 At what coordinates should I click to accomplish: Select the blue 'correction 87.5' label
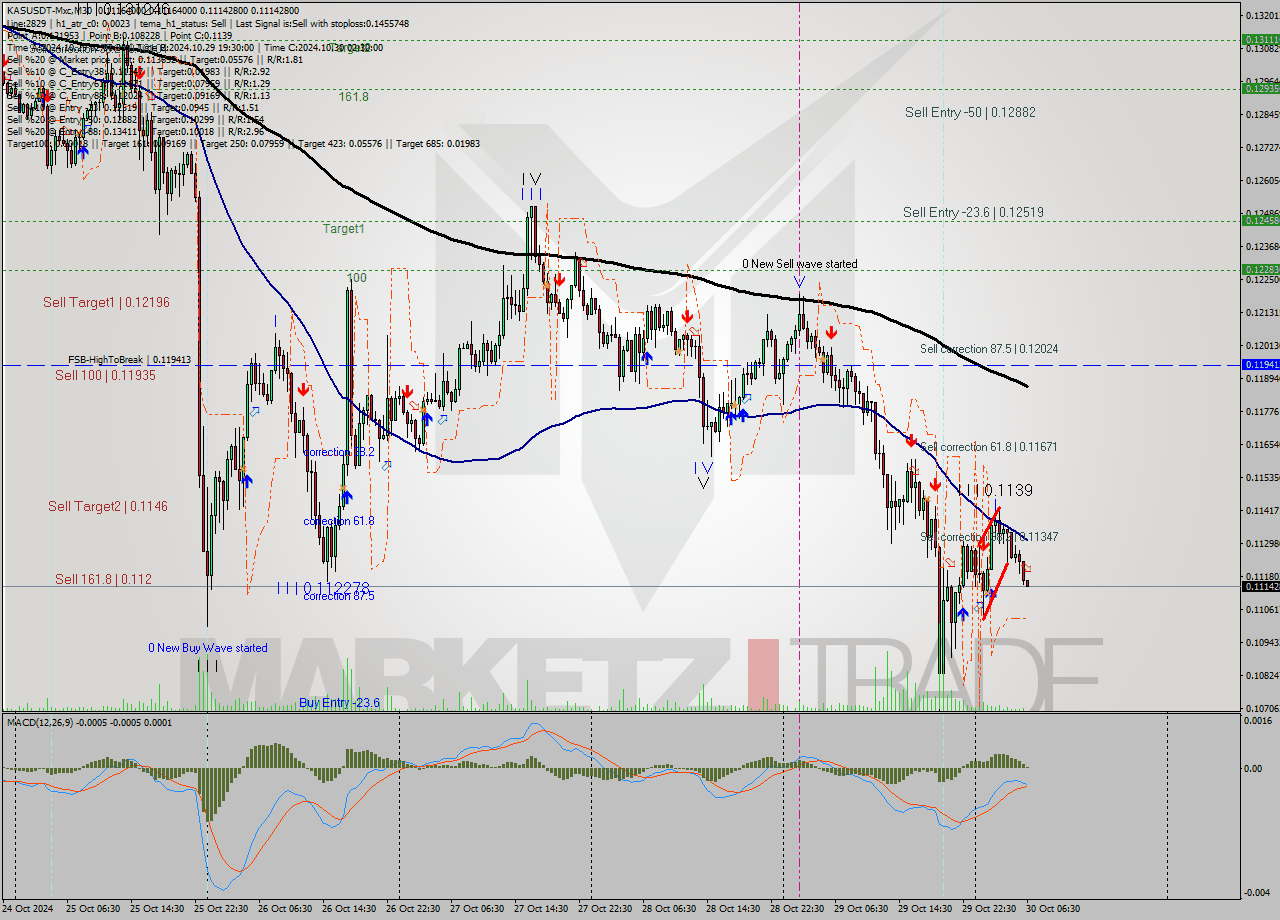point(339,596)
